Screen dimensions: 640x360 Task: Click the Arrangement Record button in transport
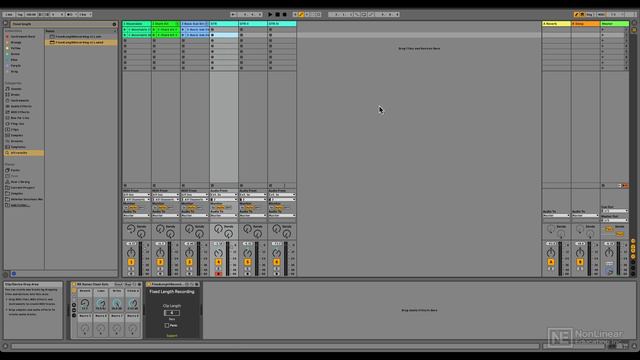[284, 14]
